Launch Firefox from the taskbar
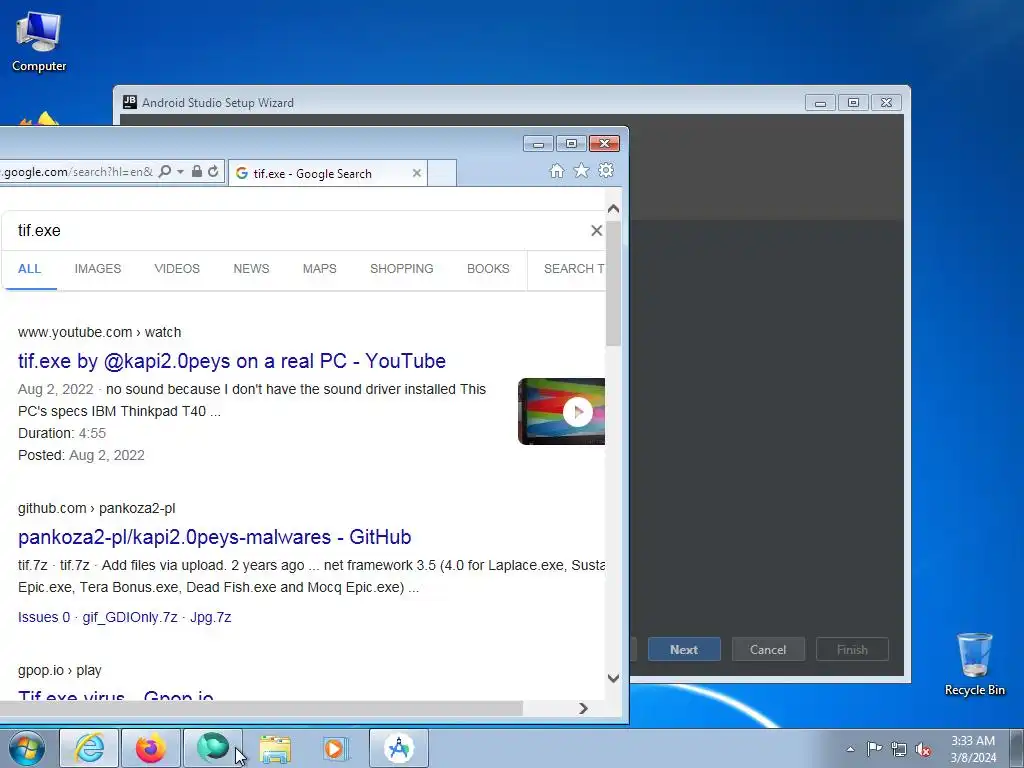1024x768 pixels. (x=150, y=748)
